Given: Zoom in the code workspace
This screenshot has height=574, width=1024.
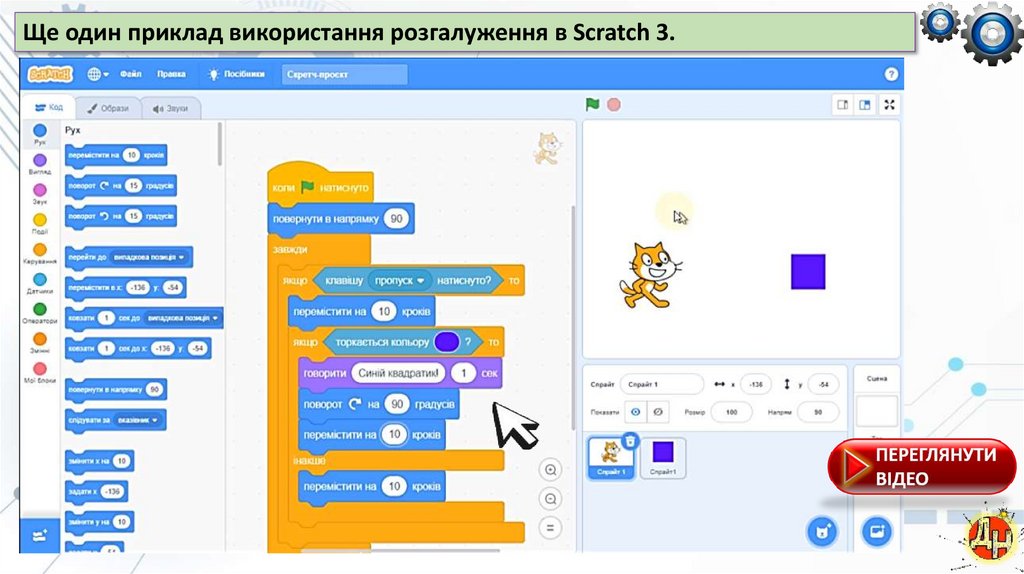Looking at the screenshot, I should (551, 470).
